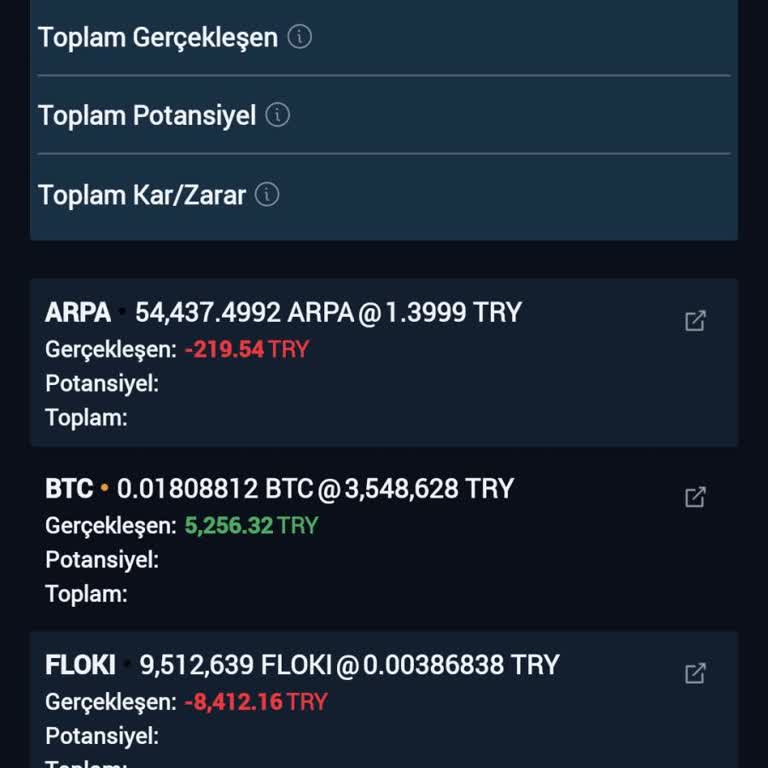Select the BTC ticker name
This screenshot has height=768, width=768.
coord(69,489)
